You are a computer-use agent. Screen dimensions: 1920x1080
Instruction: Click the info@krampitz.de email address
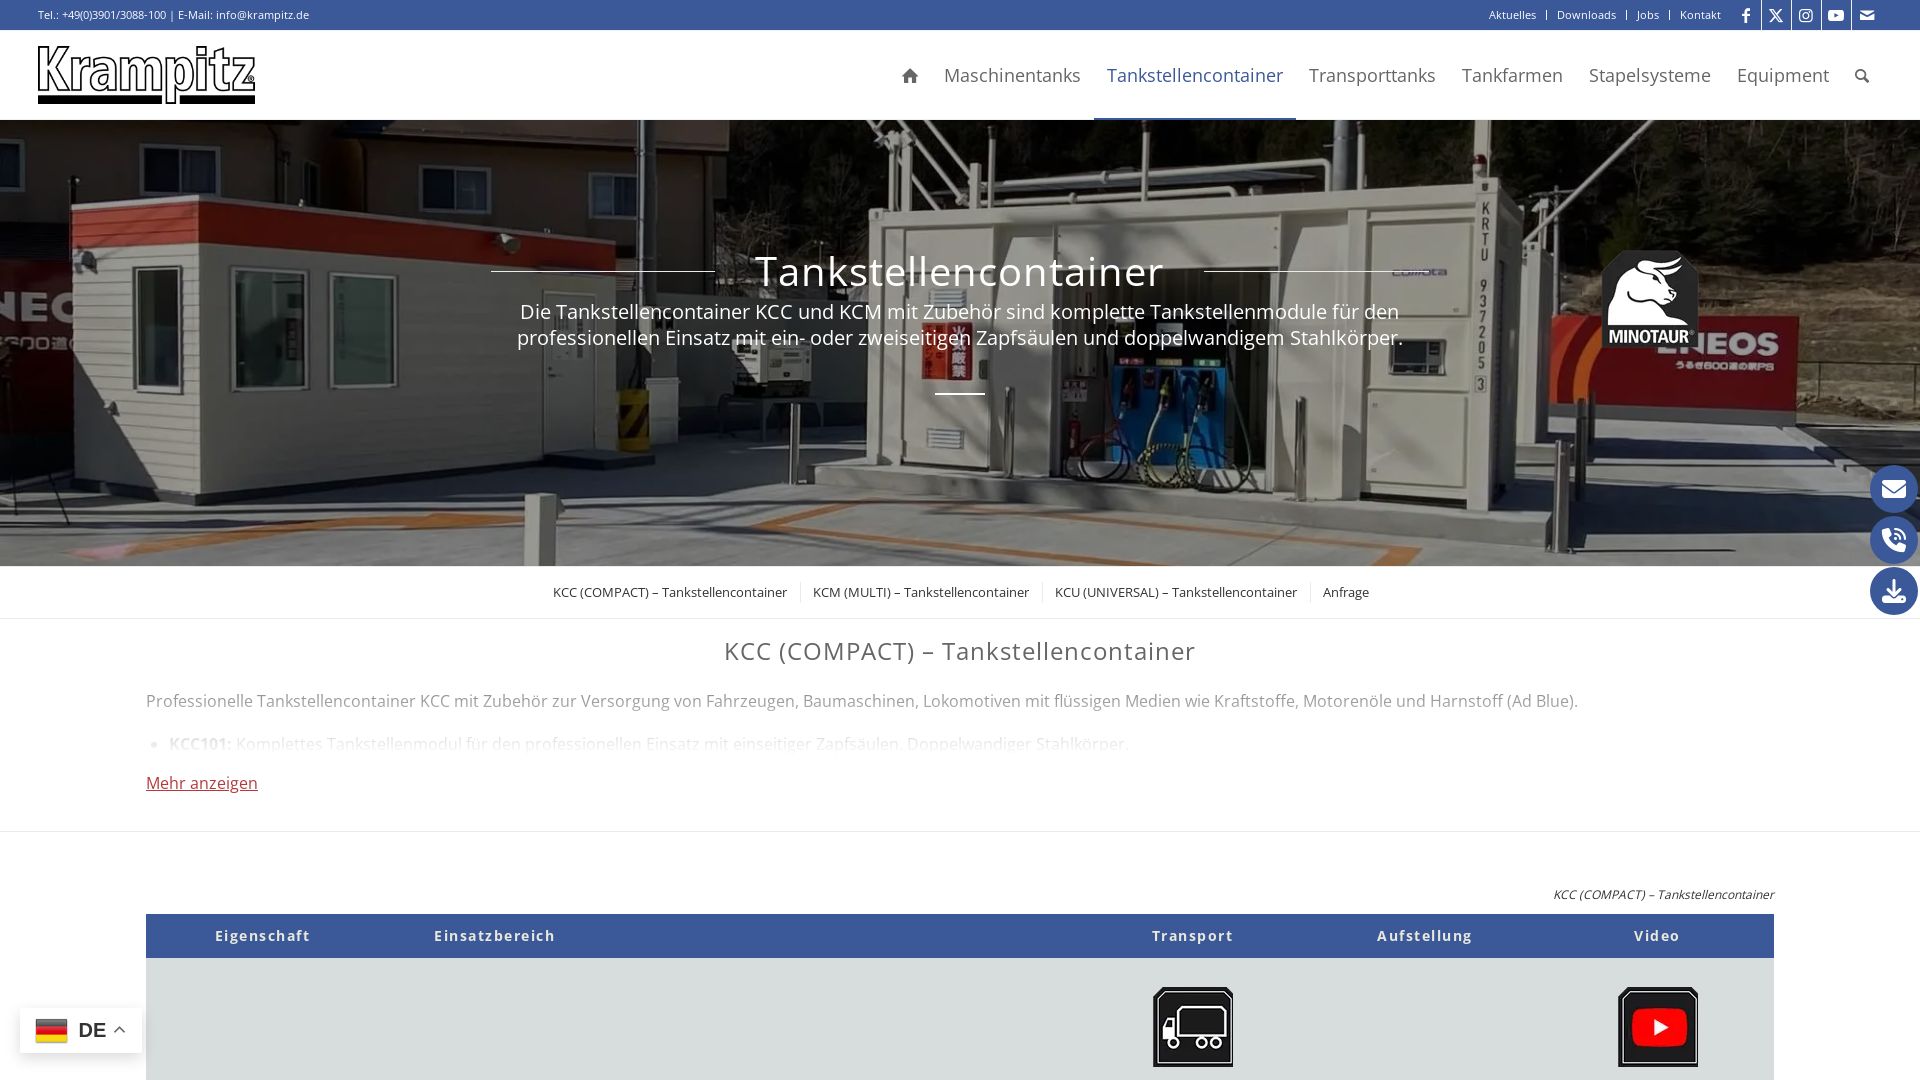pyautogui.click(x=262, y=15)
